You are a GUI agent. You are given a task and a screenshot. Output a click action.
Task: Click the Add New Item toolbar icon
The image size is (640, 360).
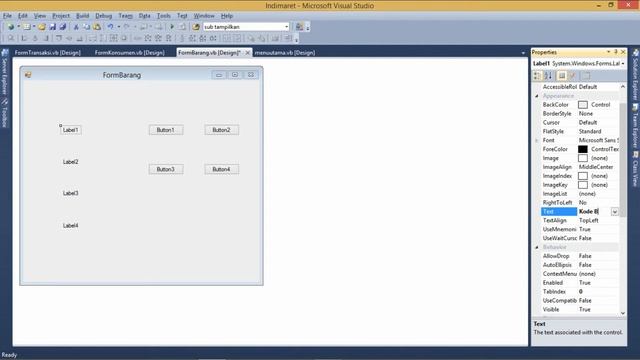point(27,27)
